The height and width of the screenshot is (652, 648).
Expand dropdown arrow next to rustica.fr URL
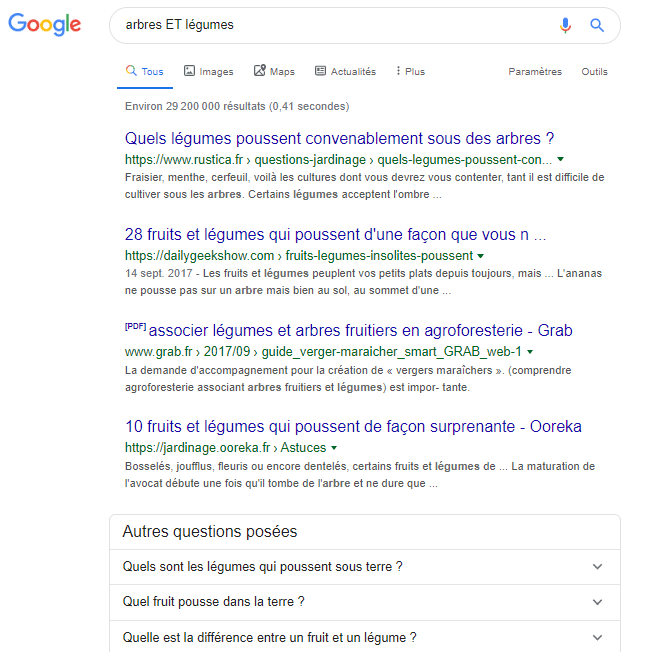561,159
